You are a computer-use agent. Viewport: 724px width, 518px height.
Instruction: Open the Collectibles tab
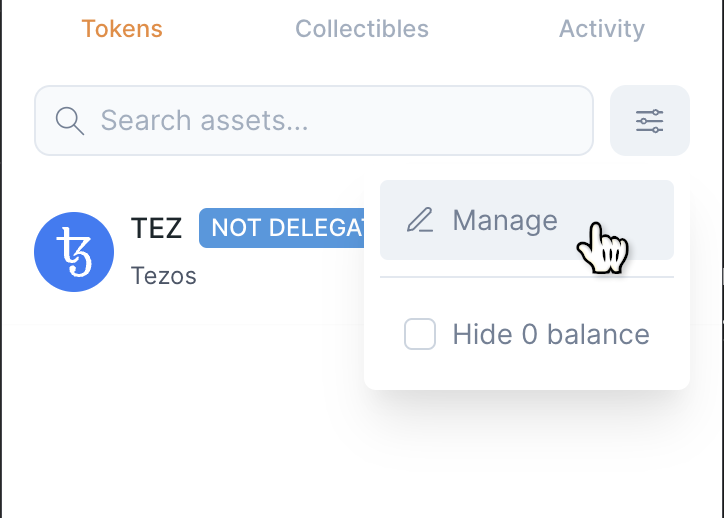pos(362,29)
